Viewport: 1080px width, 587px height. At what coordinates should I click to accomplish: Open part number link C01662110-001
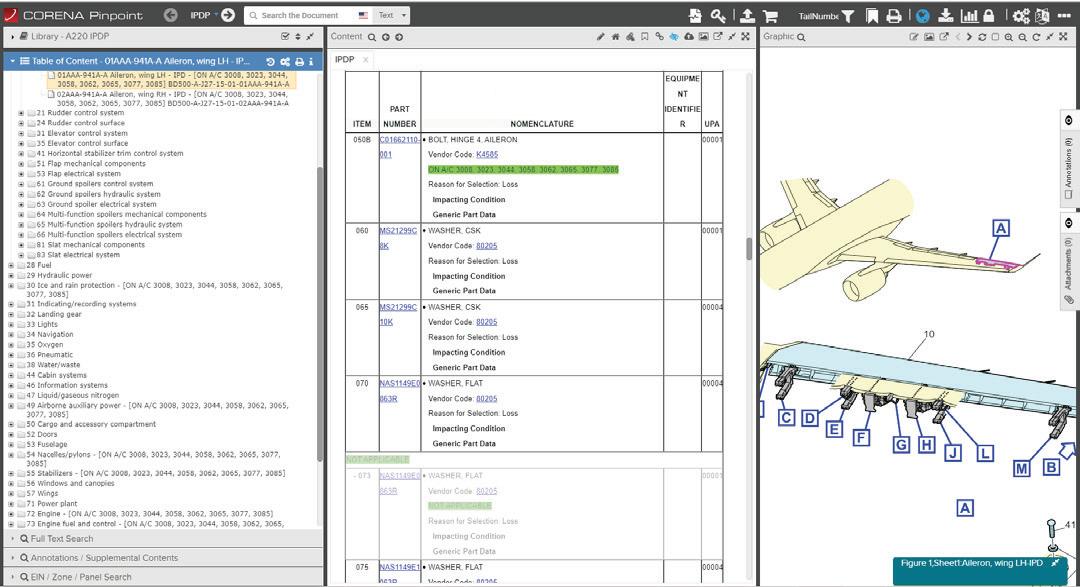point(399,147)
